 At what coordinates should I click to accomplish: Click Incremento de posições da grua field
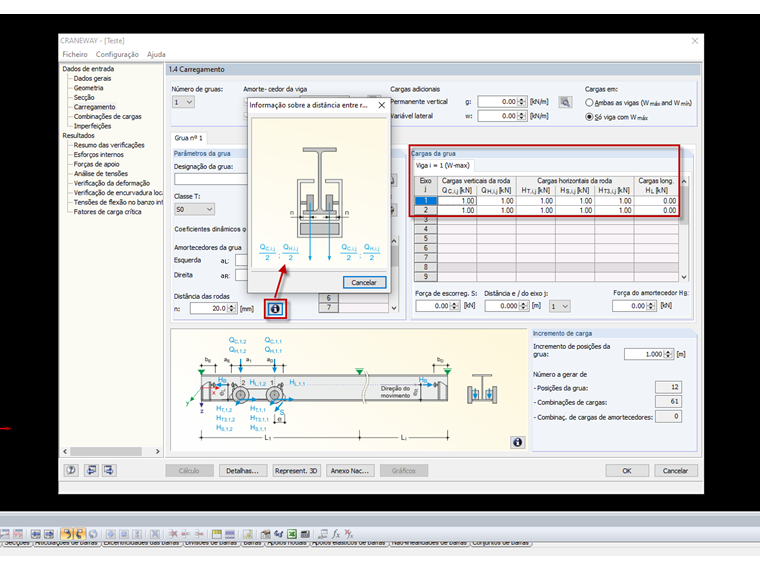click(642, 354)
